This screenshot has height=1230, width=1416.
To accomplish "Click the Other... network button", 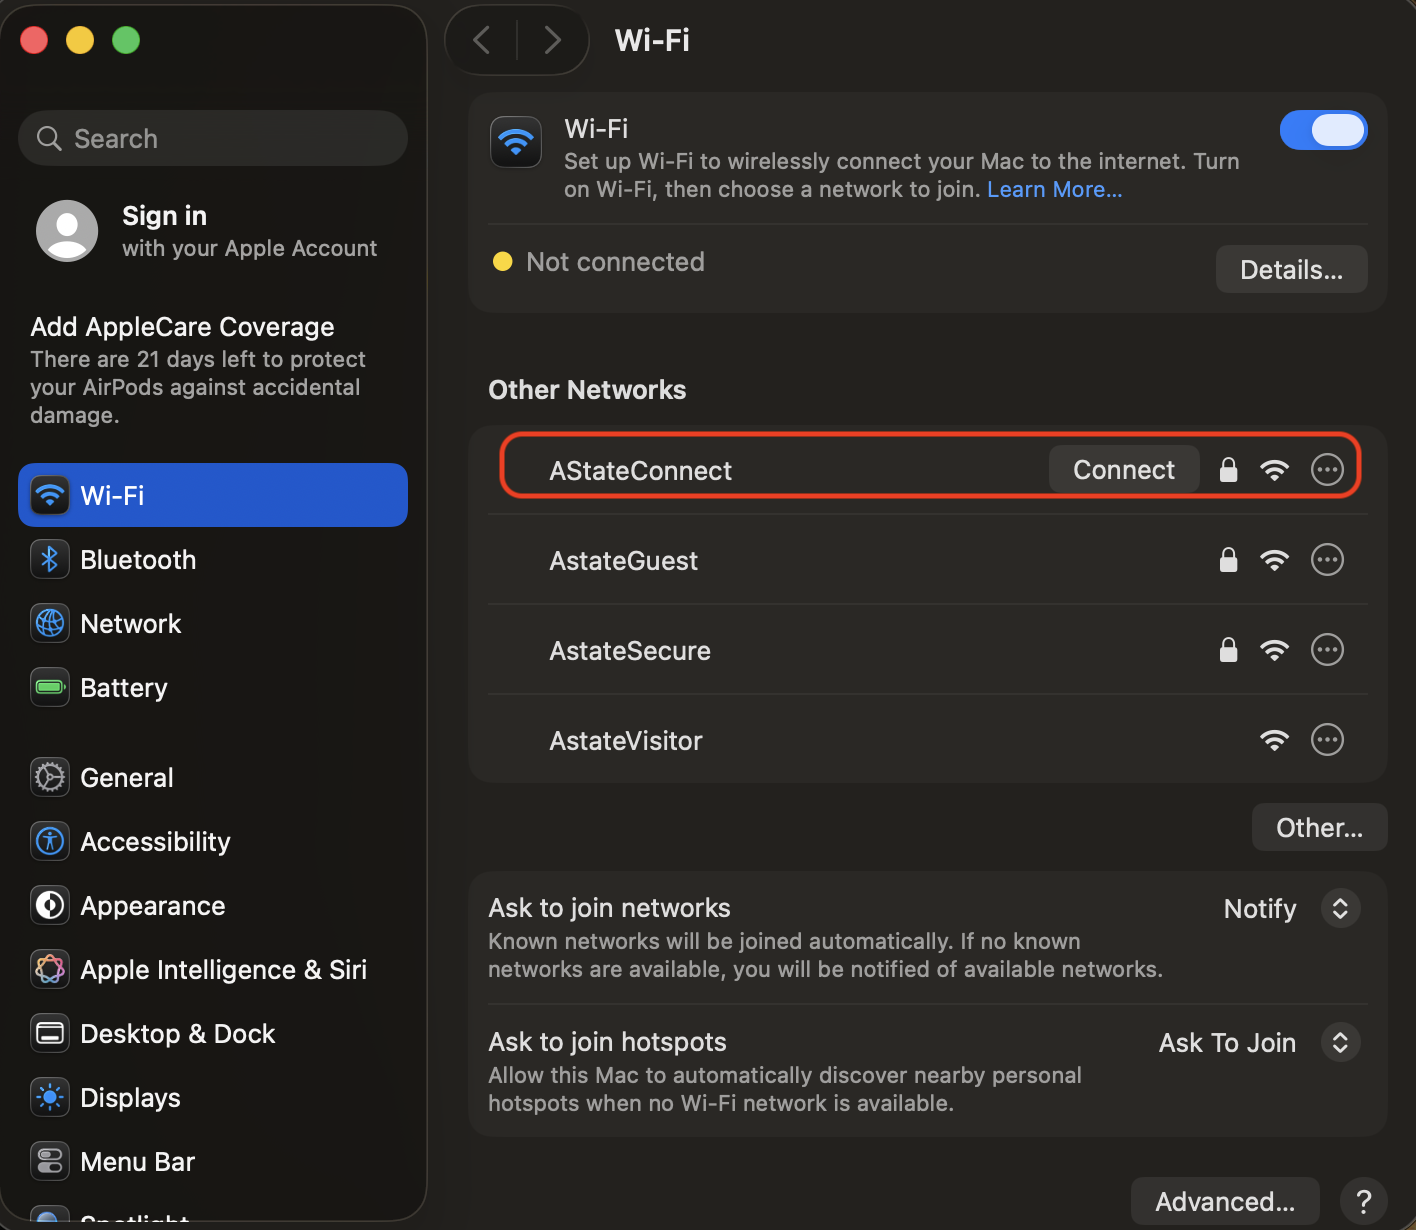I will click(x=1319, y=828).
